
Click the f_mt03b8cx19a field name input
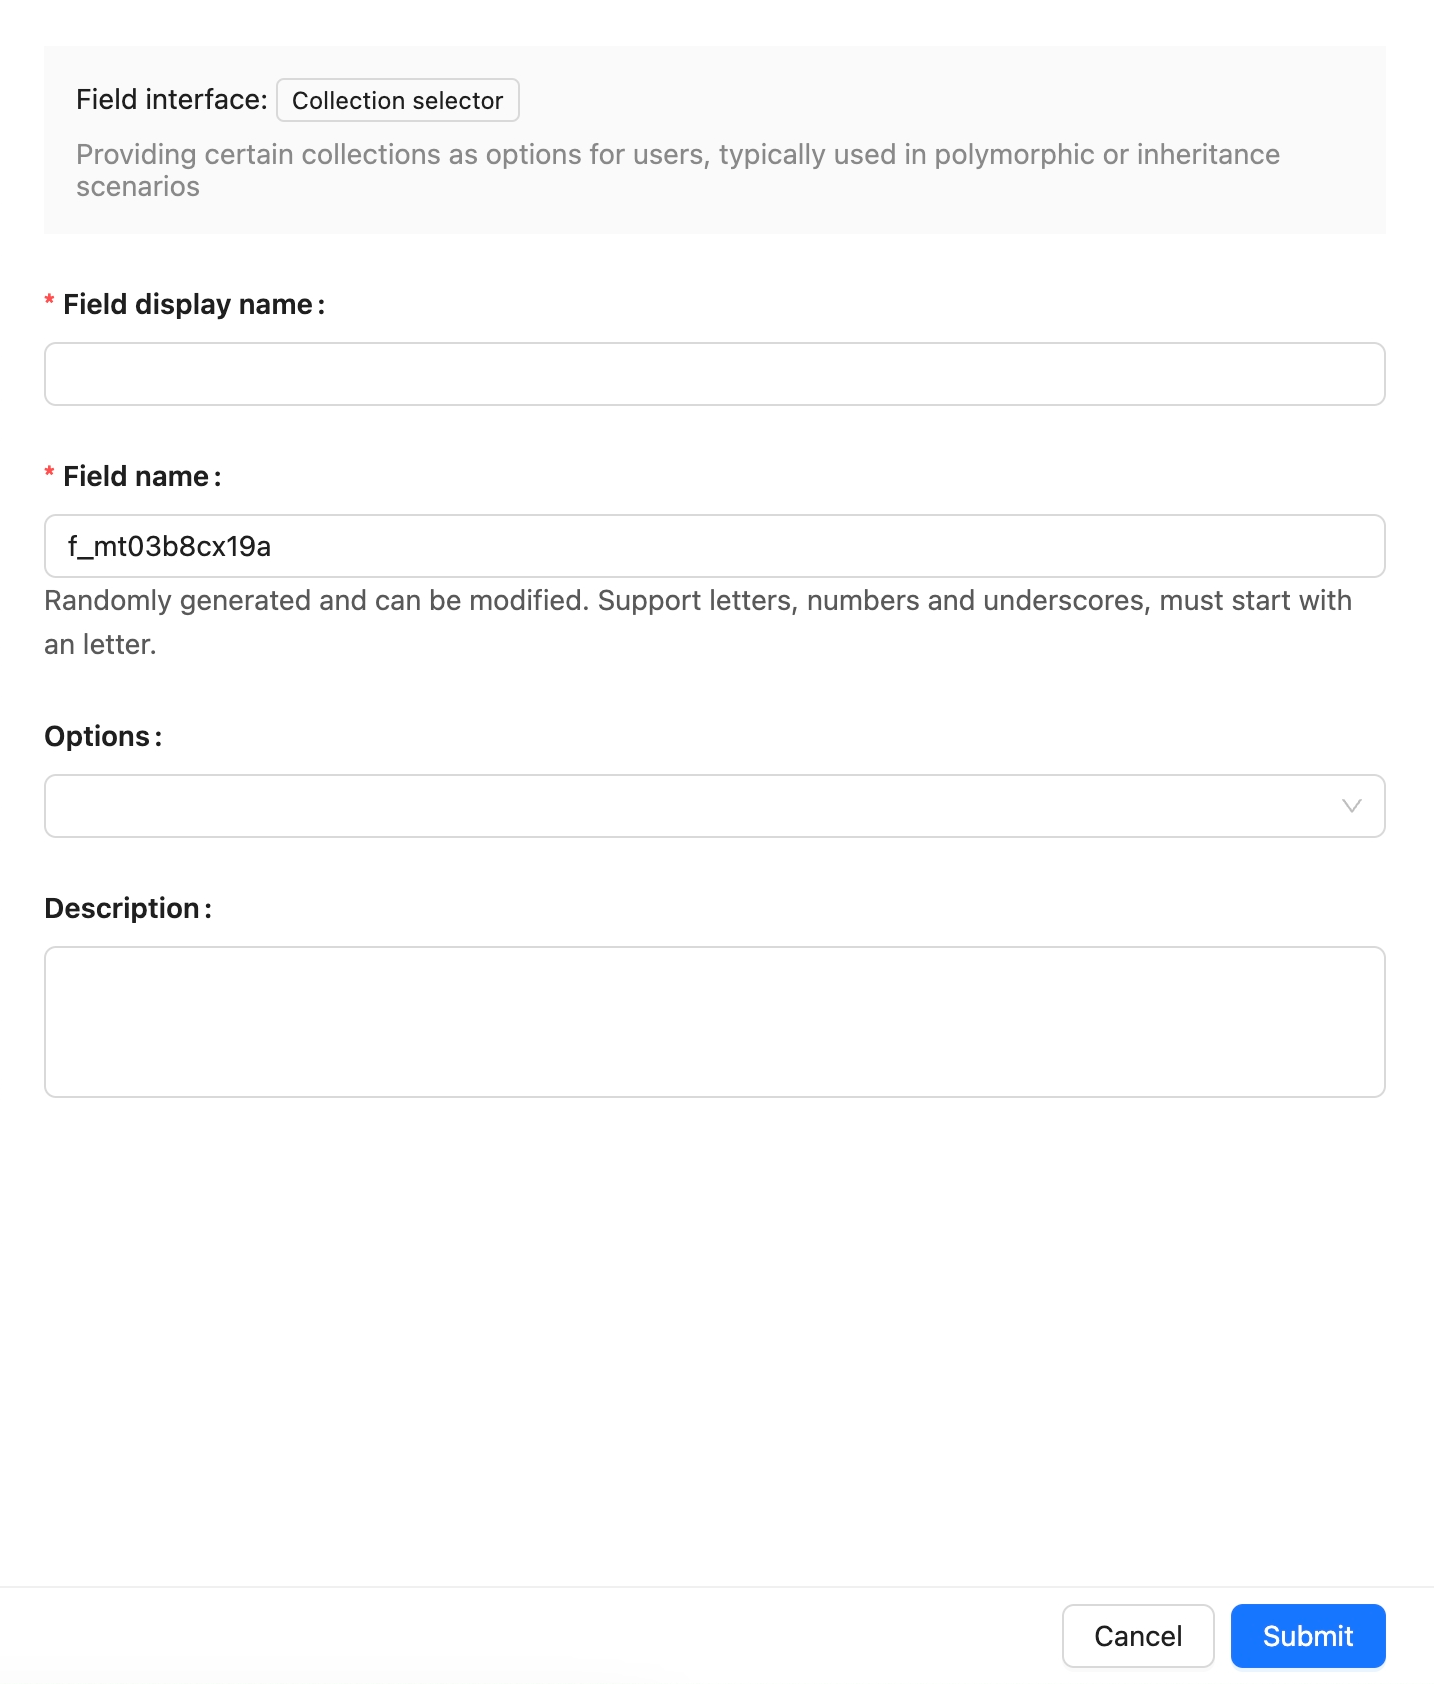pyautogui.click(x=714, y=546)
